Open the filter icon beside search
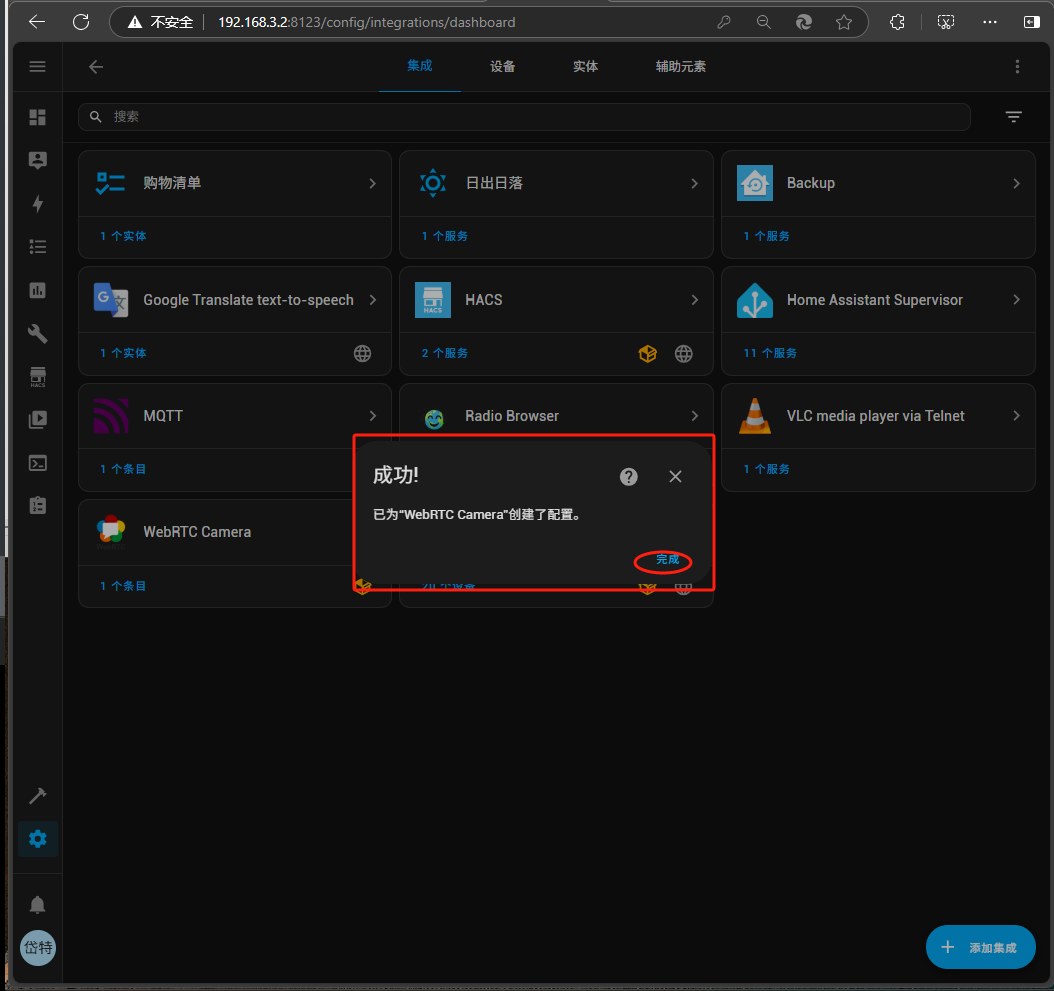 coord(1013,117)
